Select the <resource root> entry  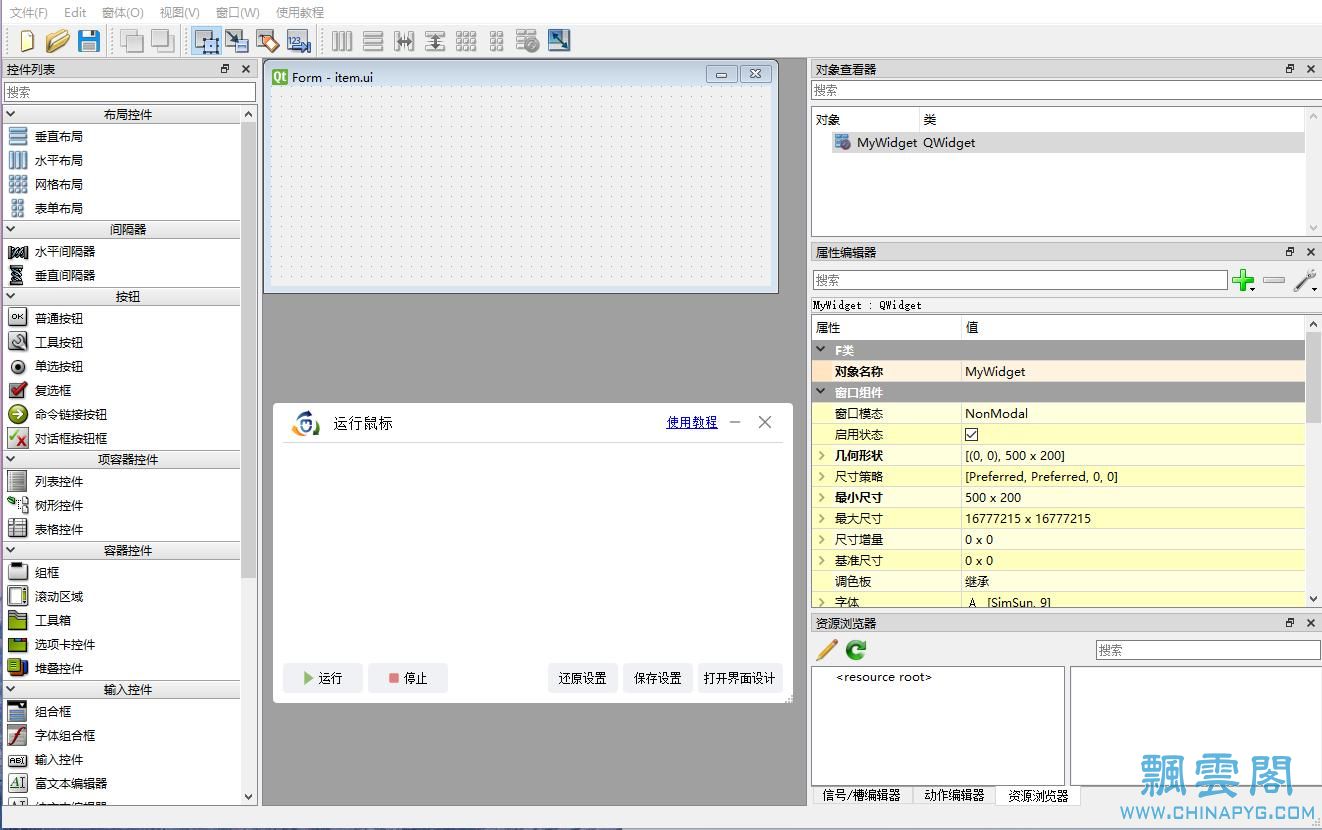point(883,677)
